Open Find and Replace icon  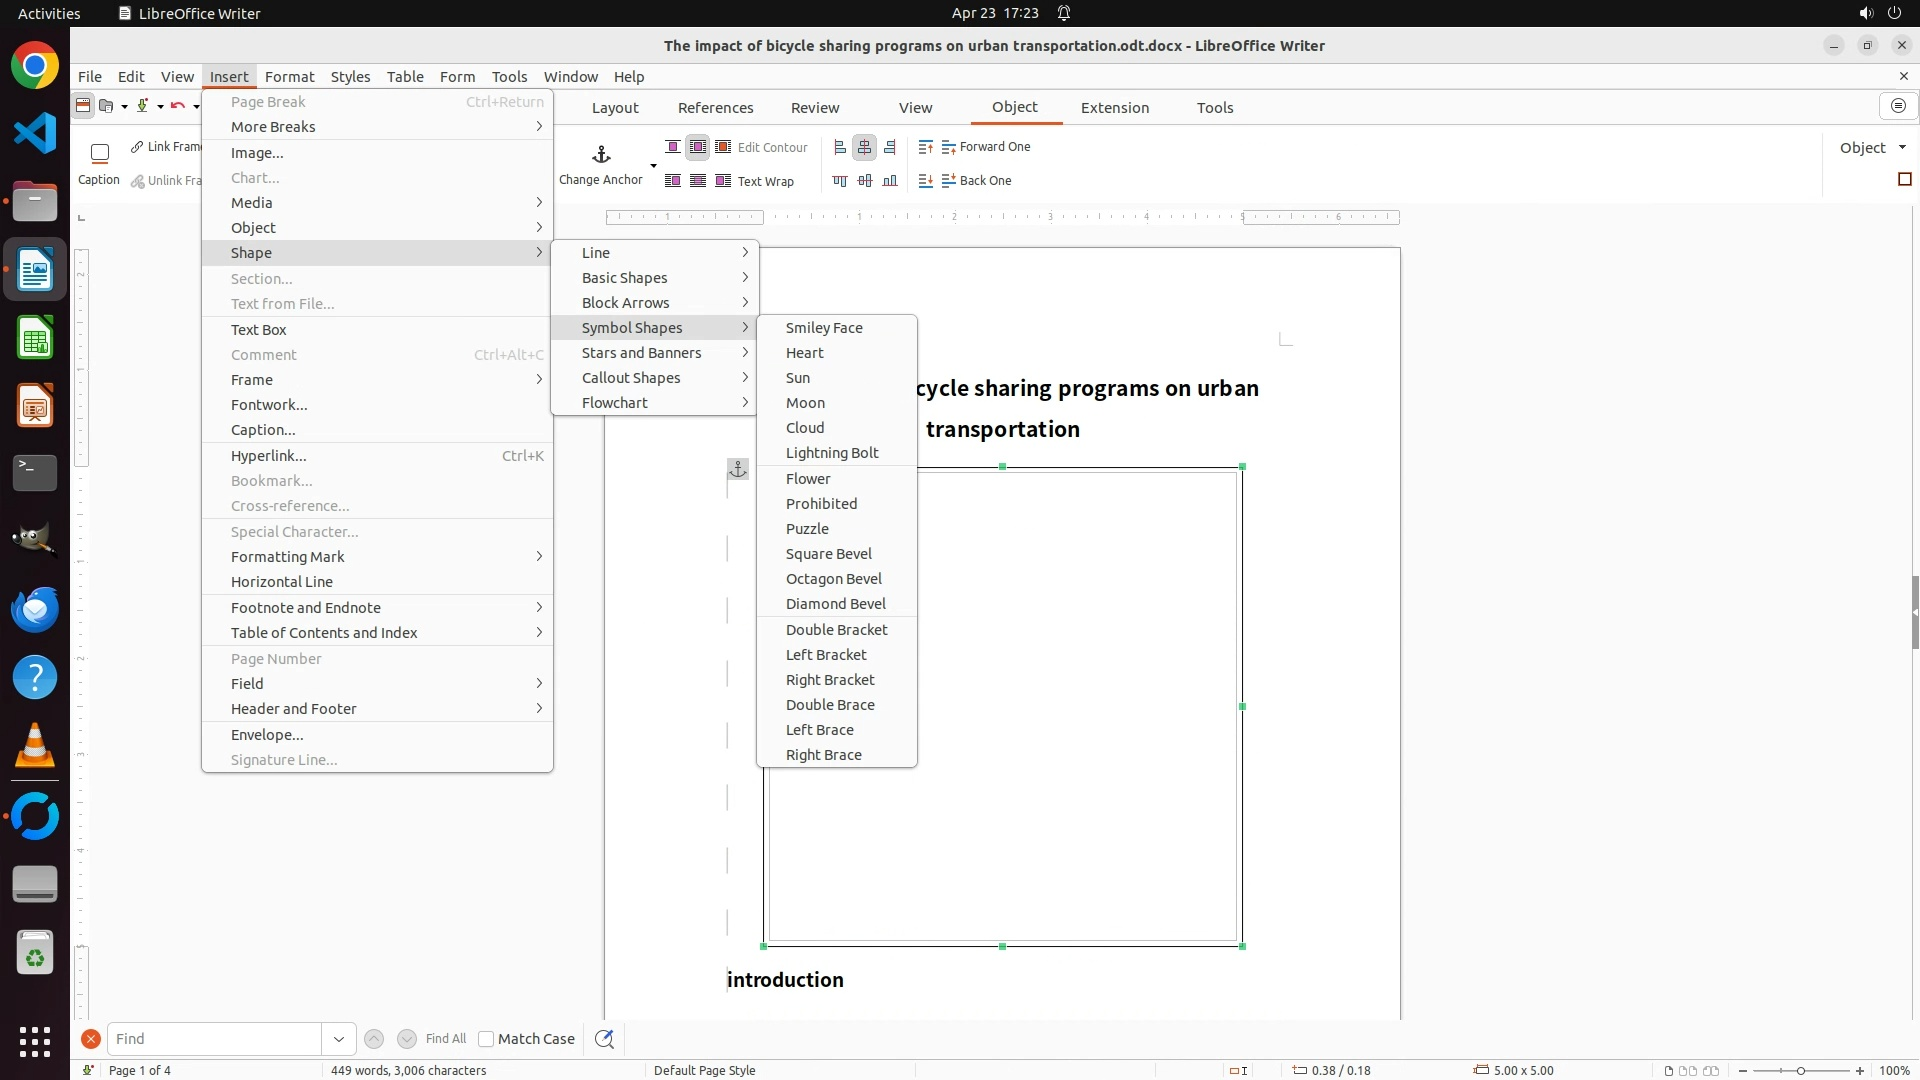(604, 1039)
